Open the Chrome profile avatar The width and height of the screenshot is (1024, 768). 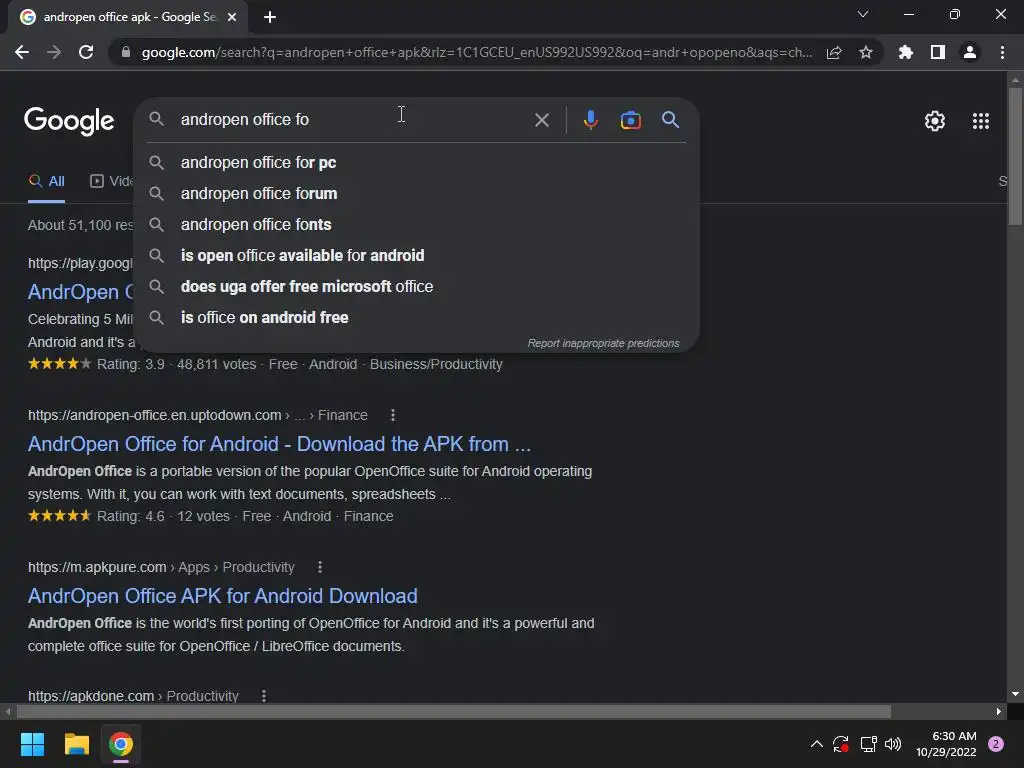[x=970, y=52]
